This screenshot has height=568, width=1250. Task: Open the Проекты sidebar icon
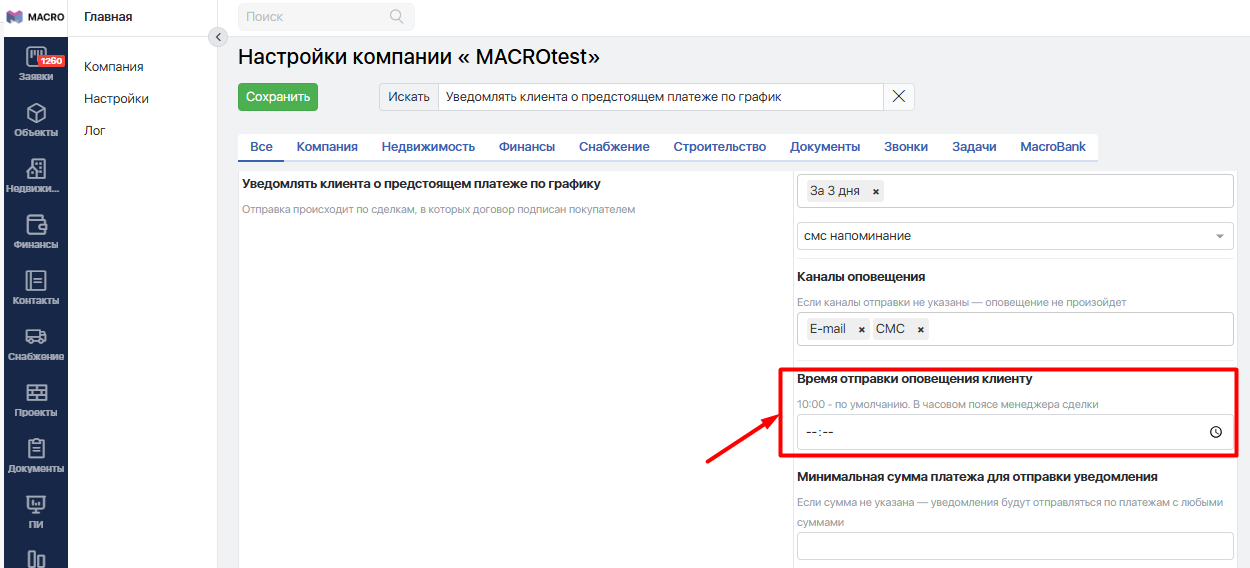coord(36,399)
